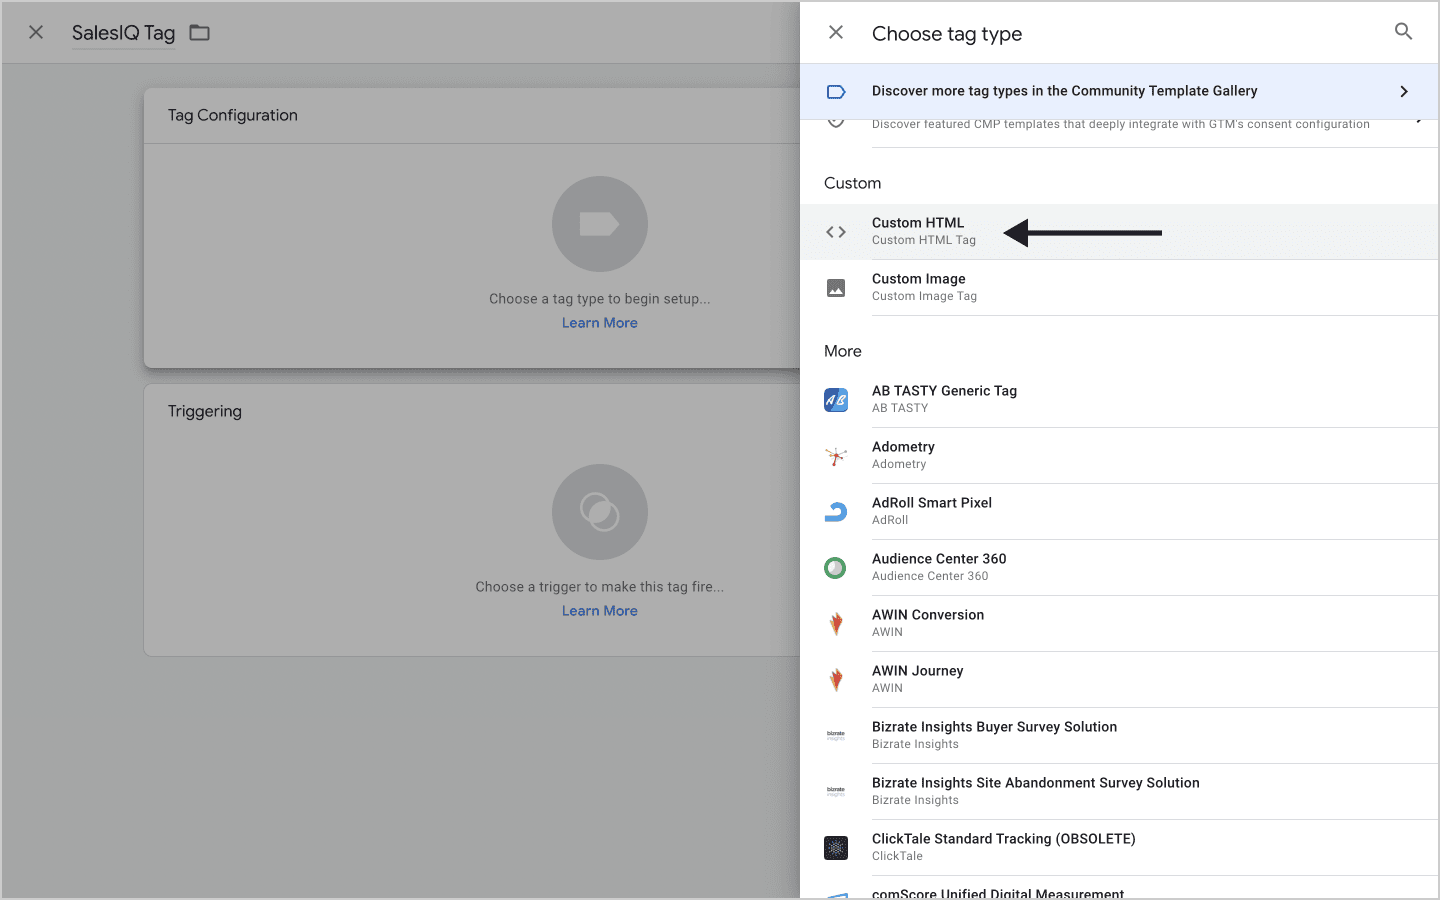Click the Triggering placeholder circles icon

click(600, 512)
